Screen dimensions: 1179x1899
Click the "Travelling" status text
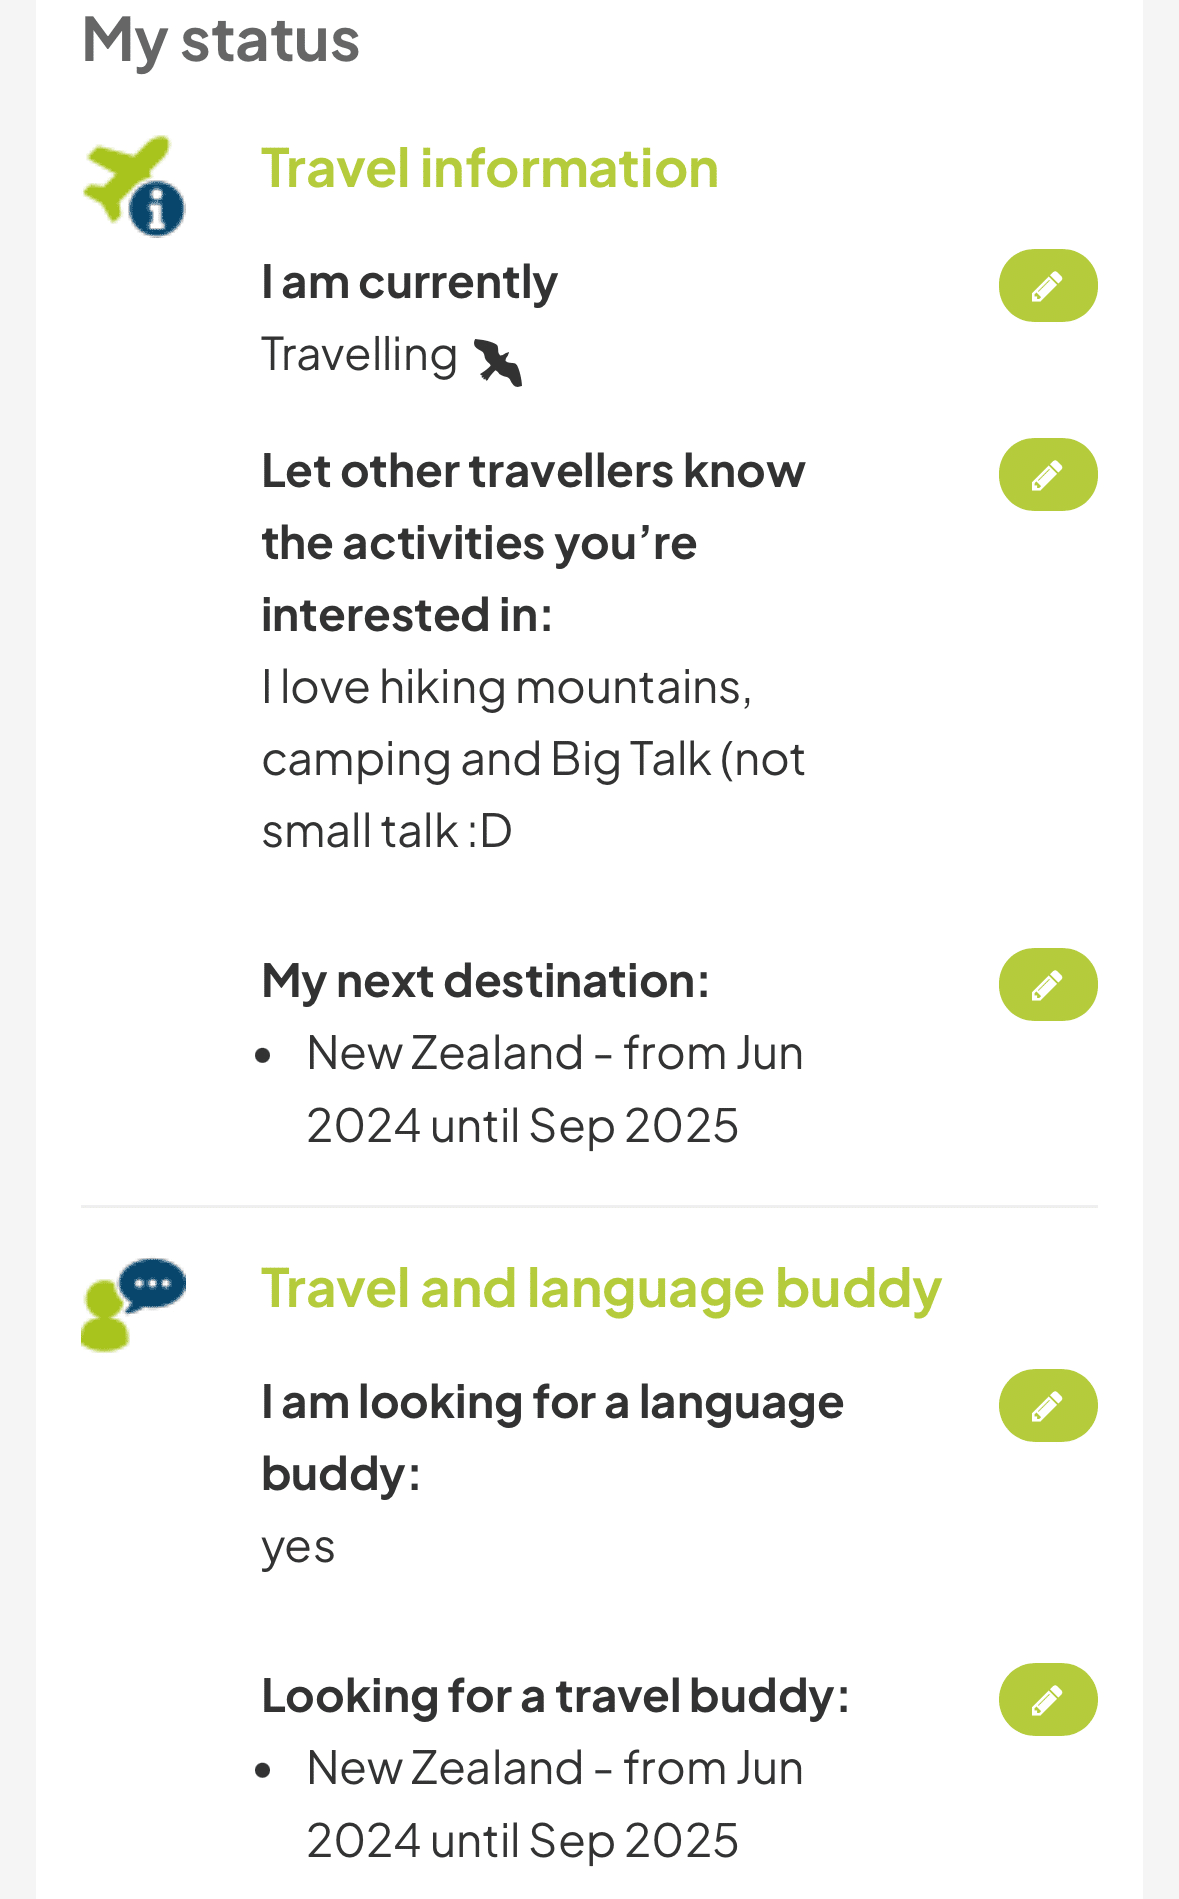click(x=359, y=355)
